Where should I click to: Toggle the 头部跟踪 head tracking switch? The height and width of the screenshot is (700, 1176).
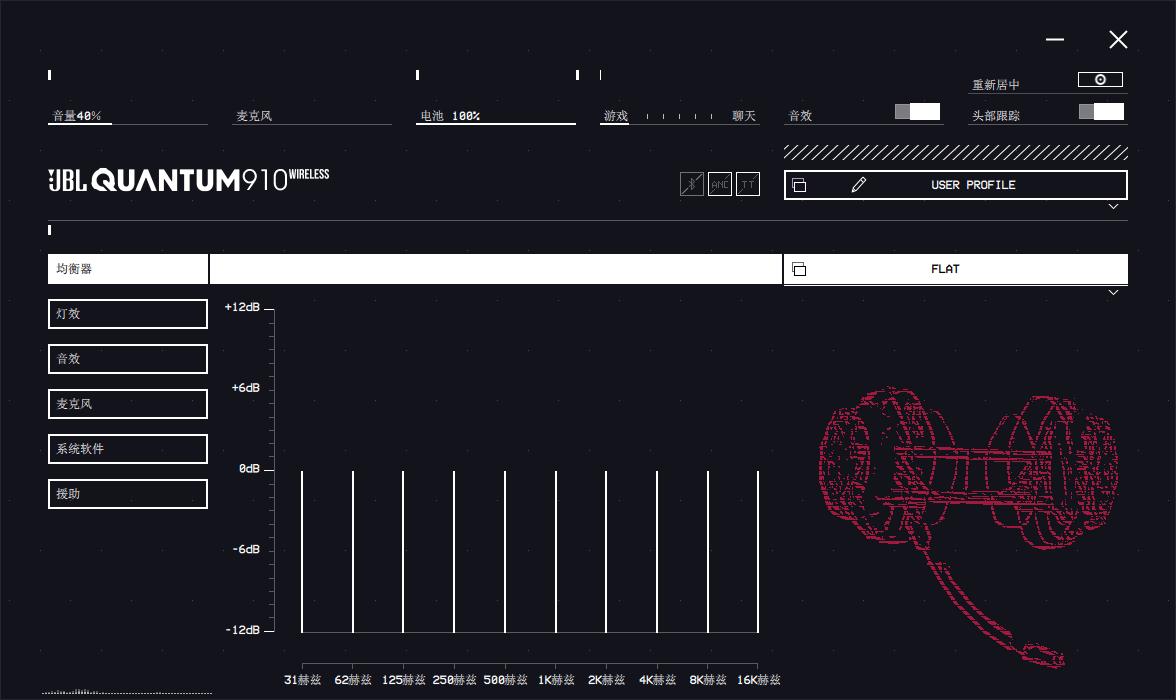pyautogui.click(x=1101, y=112)
